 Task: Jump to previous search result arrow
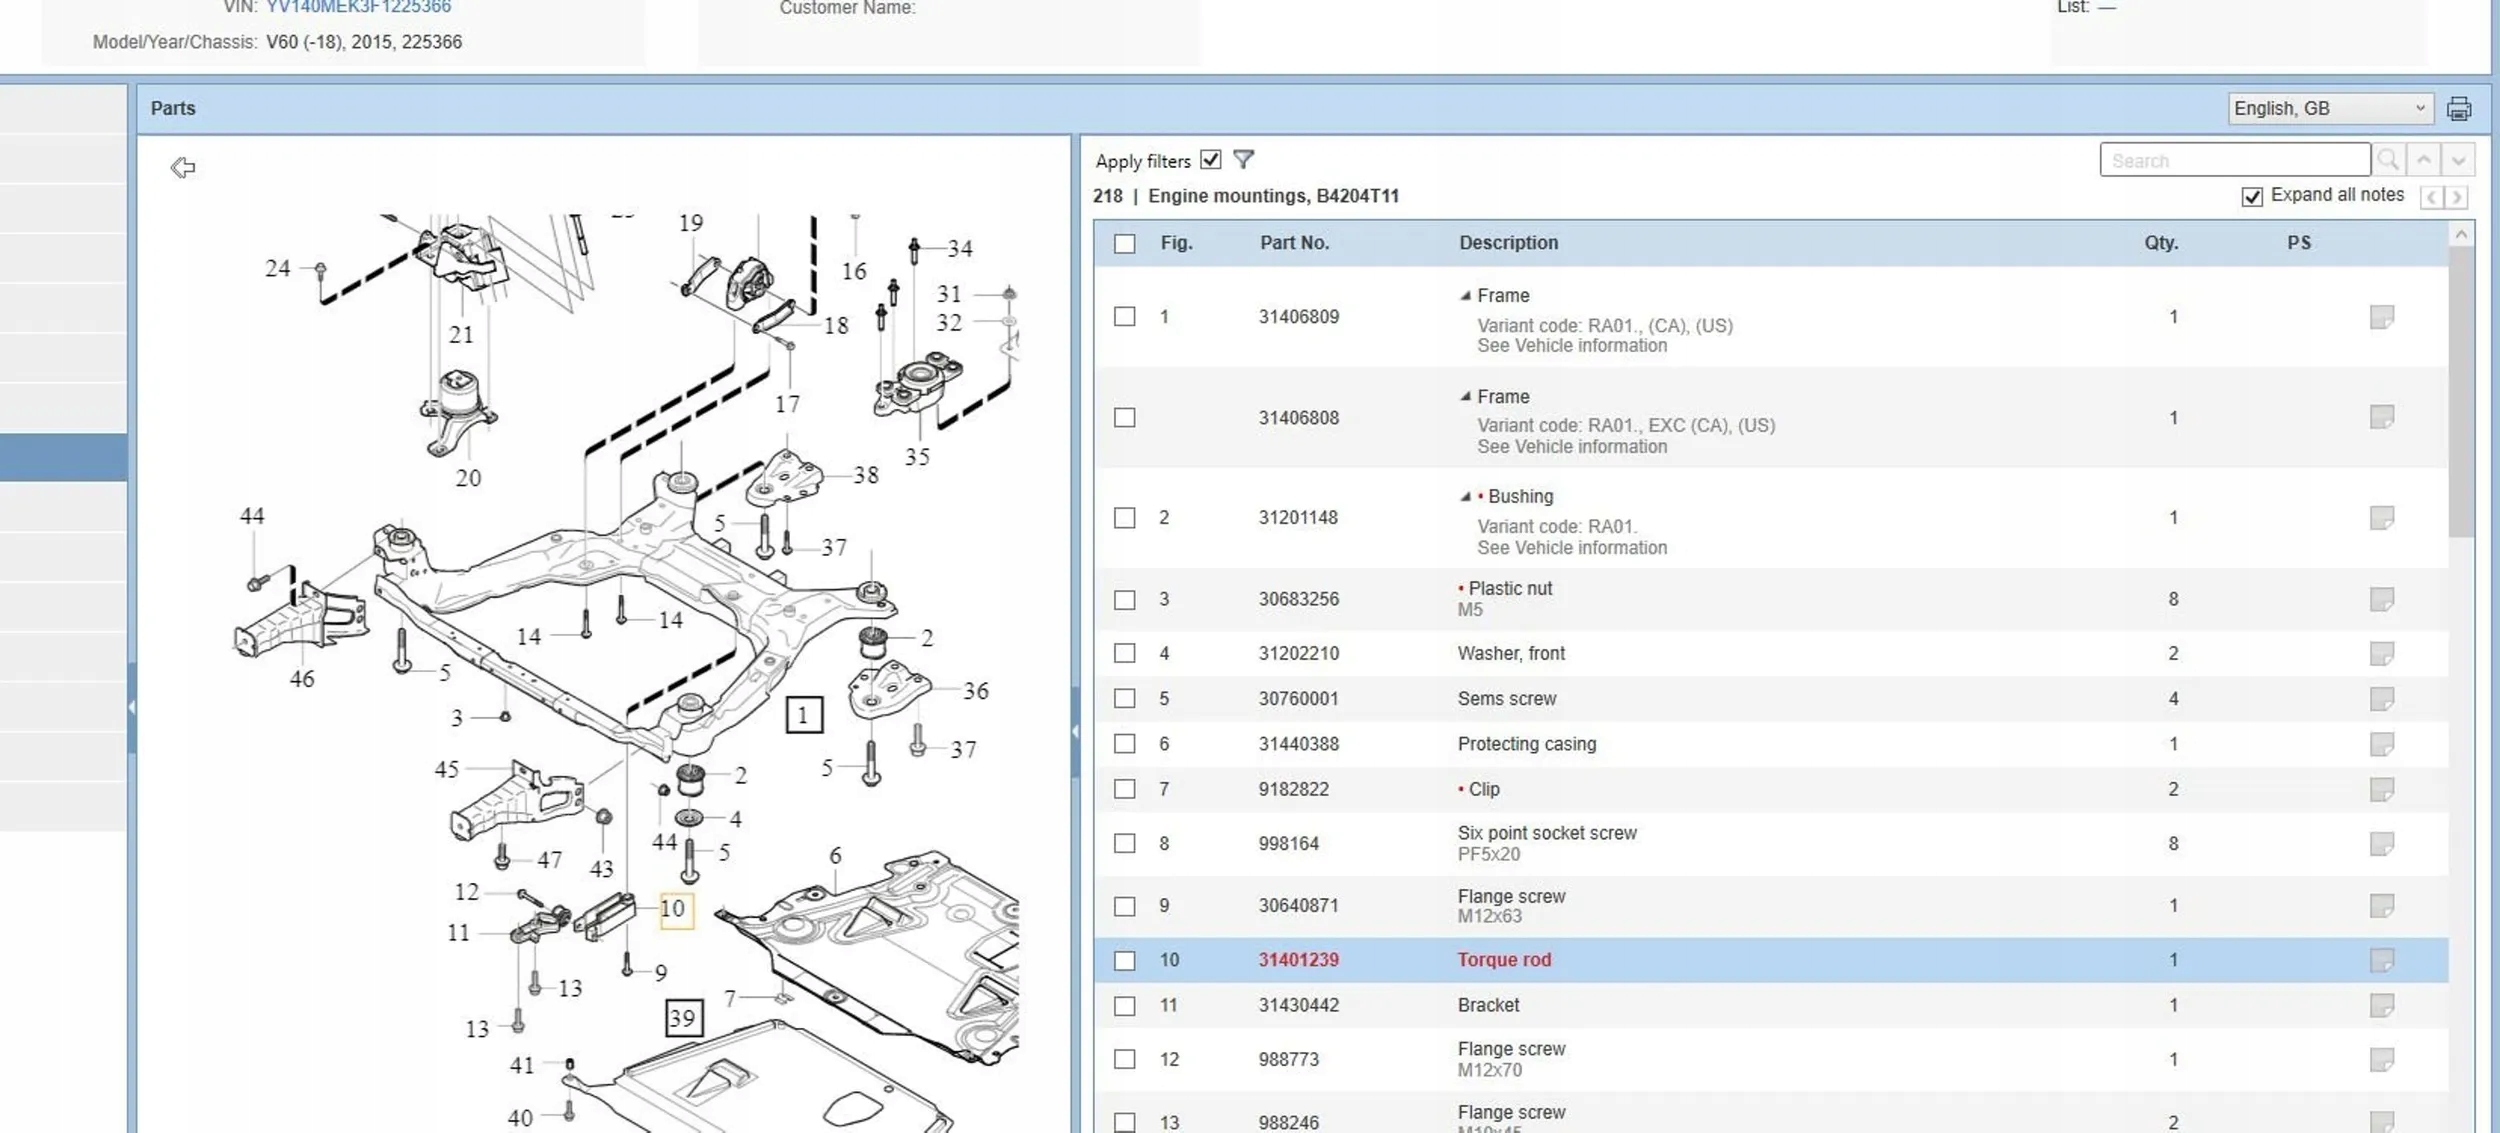pos(2424,160)
